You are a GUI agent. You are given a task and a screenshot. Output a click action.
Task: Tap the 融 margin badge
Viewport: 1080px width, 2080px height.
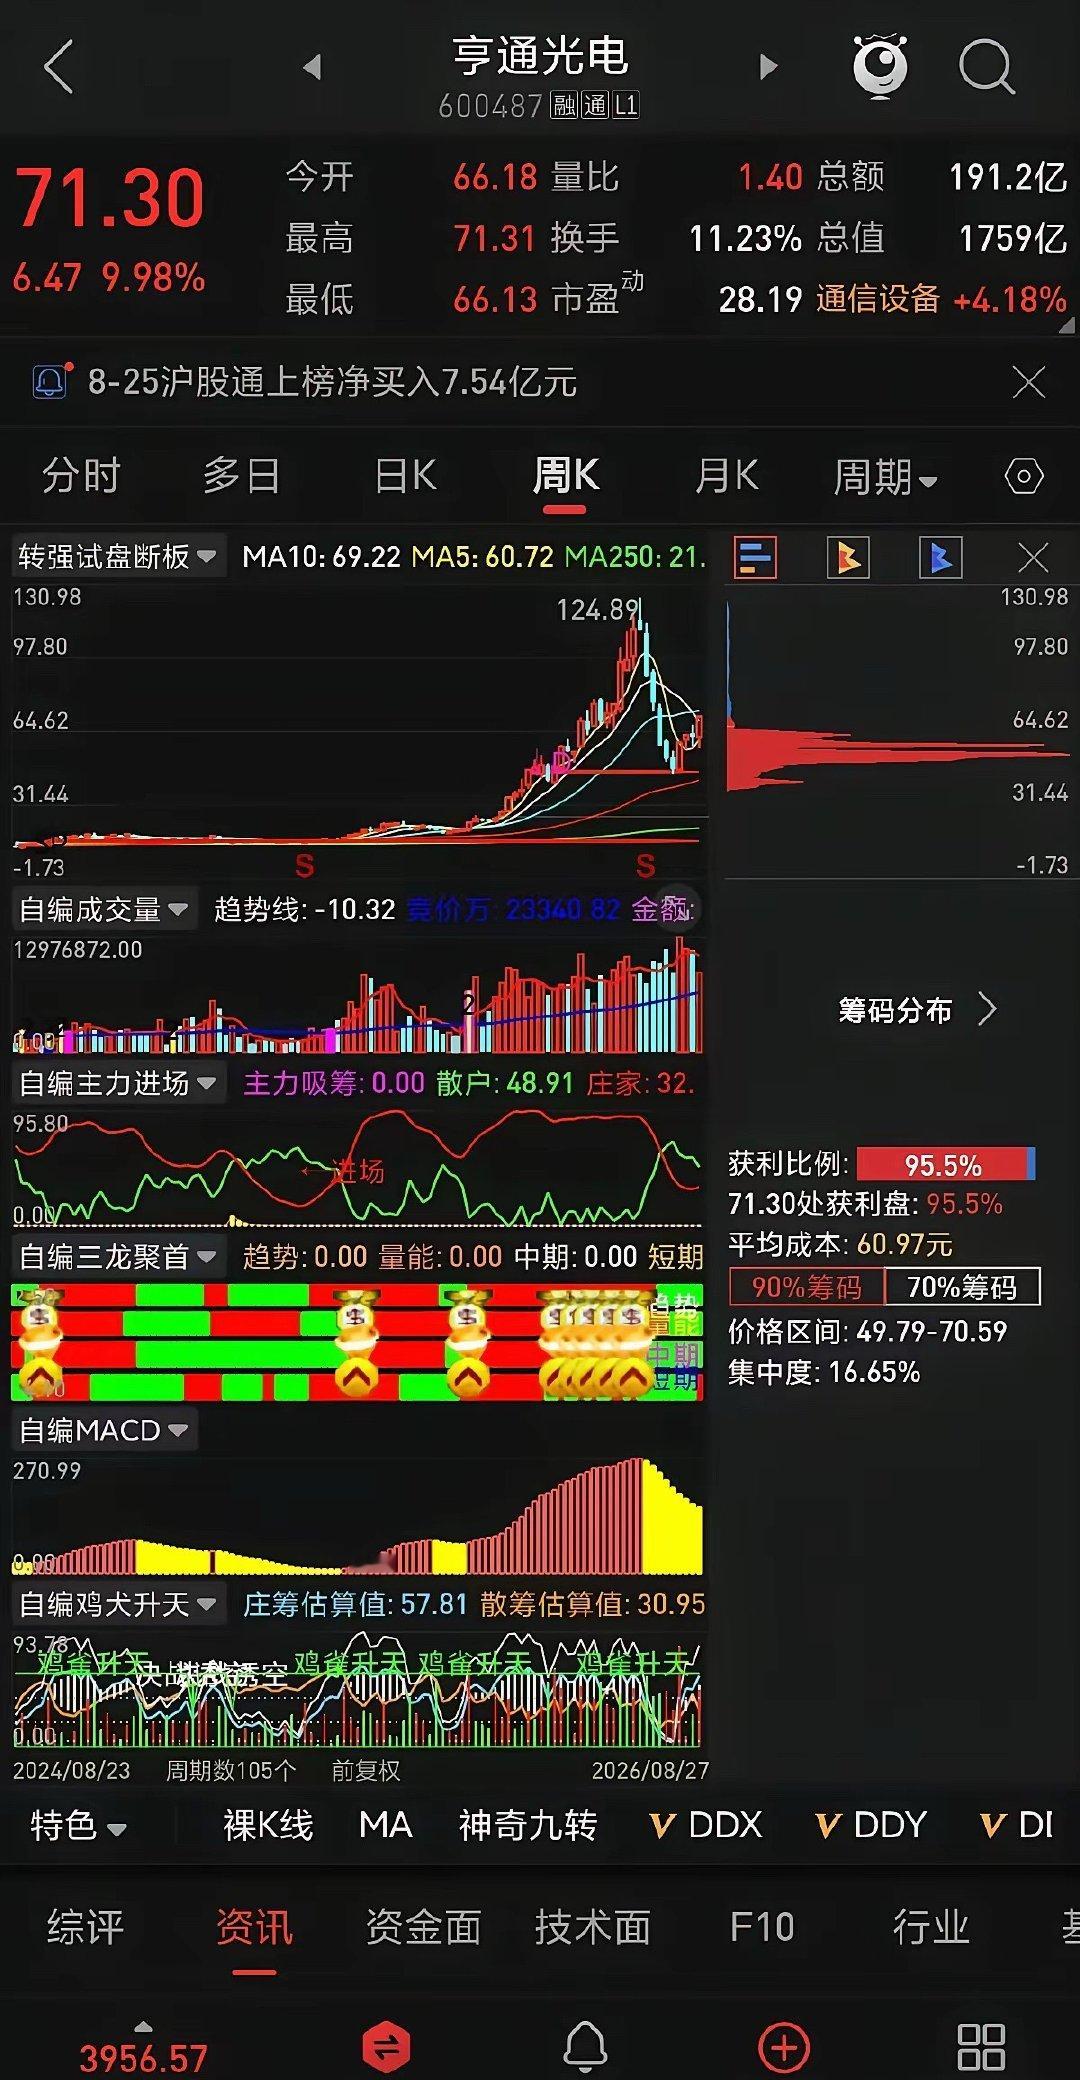pyautogui.click(x=565, y=105)
